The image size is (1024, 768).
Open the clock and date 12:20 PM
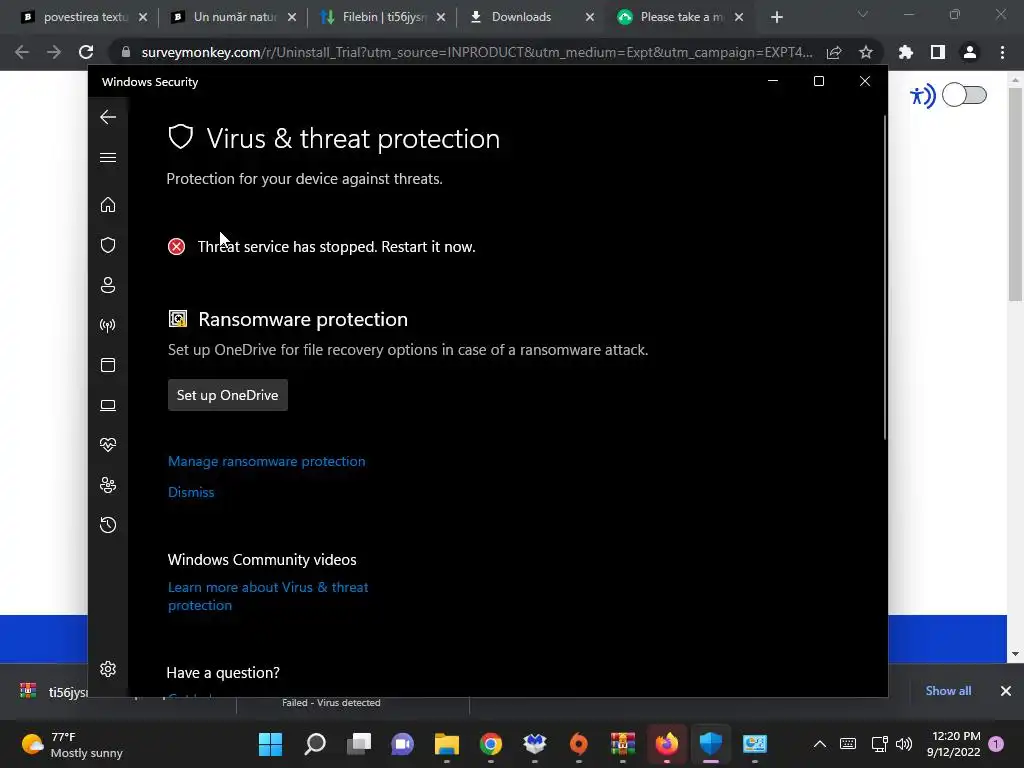[x=953, y=744]
